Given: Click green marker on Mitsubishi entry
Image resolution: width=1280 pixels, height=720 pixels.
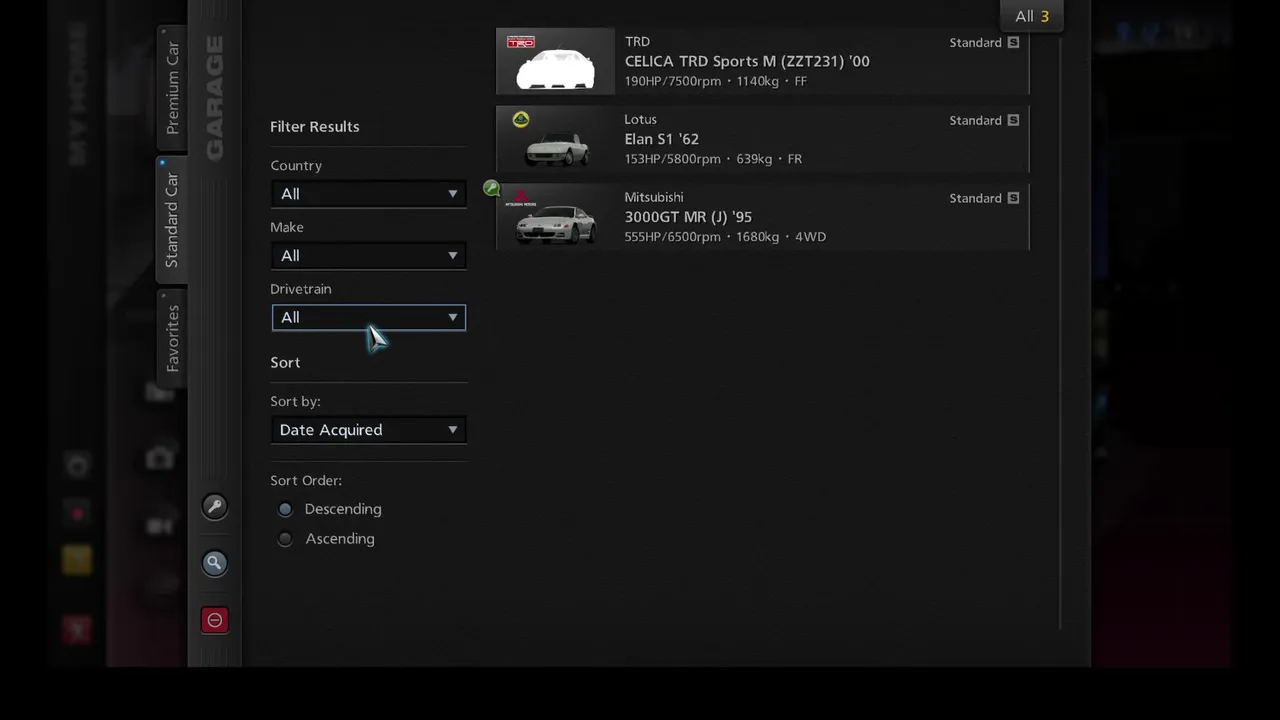Looking at the screenshot, I should click(x=491, y=188).
